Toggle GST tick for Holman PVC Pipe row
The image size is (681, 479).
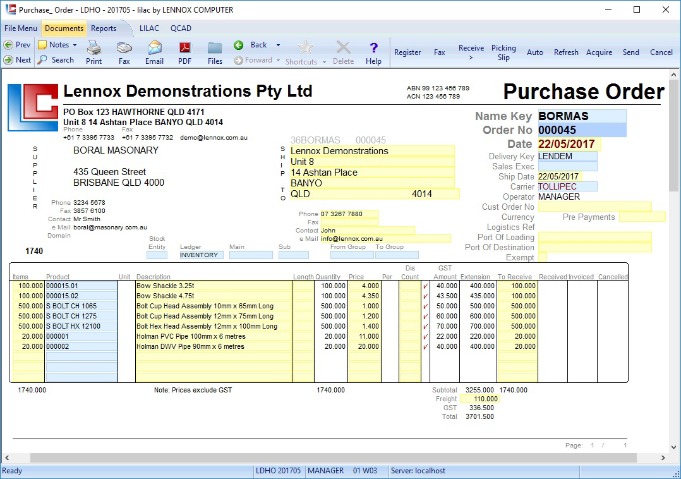425,337
